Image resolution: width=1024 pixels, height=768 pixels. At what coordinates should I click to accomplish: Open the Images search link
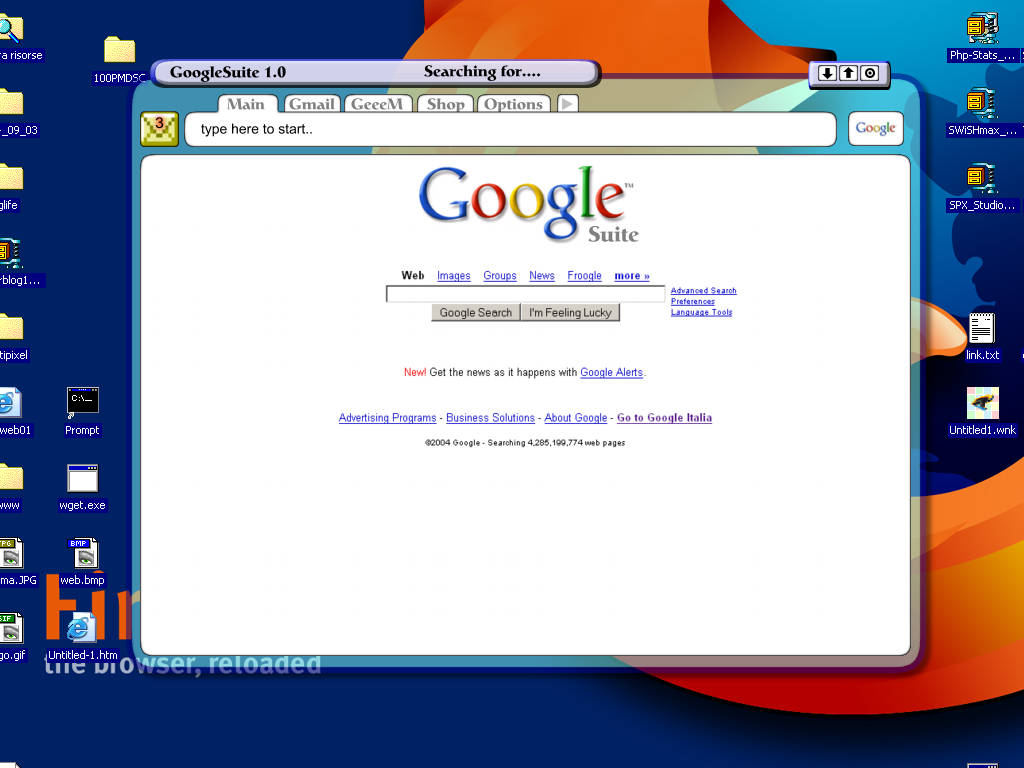(x=453, y=276)
